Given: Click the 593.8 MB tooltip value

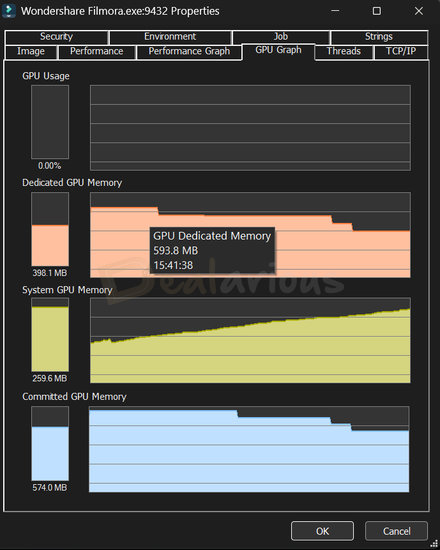Looking at the screenshot, I should [x=176, y=250].
